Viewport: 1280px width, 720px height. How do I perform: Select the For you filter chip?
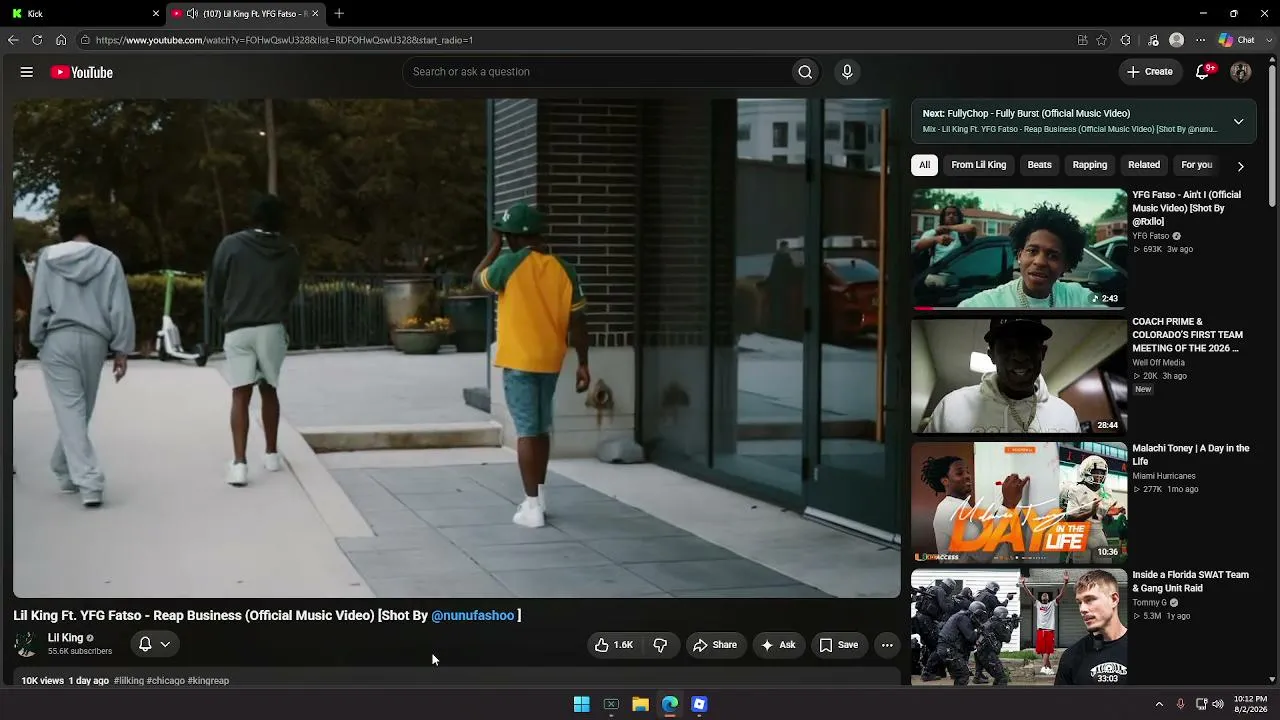click(x=1197, y=165)
